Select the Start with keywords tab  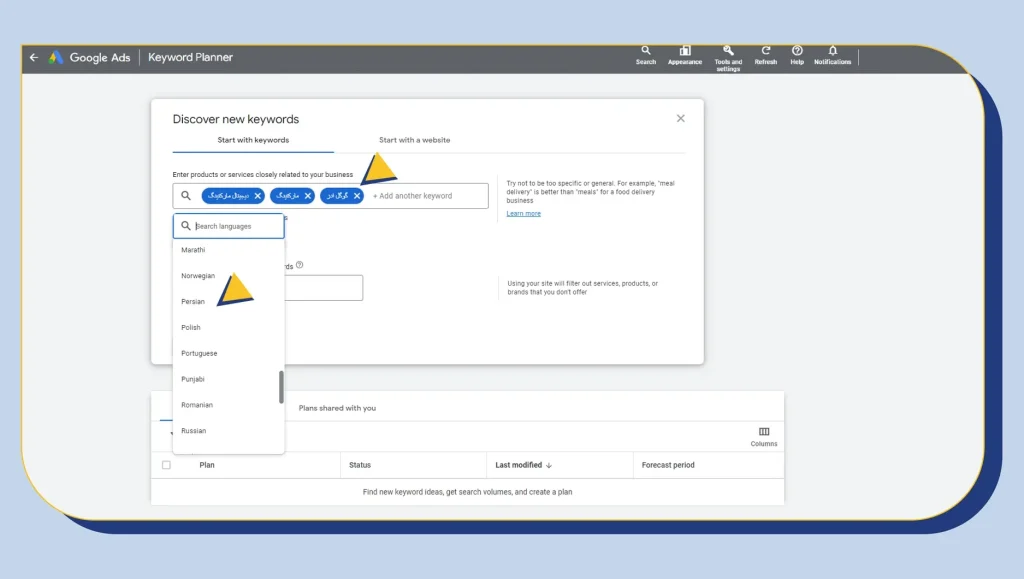point(253,140)
